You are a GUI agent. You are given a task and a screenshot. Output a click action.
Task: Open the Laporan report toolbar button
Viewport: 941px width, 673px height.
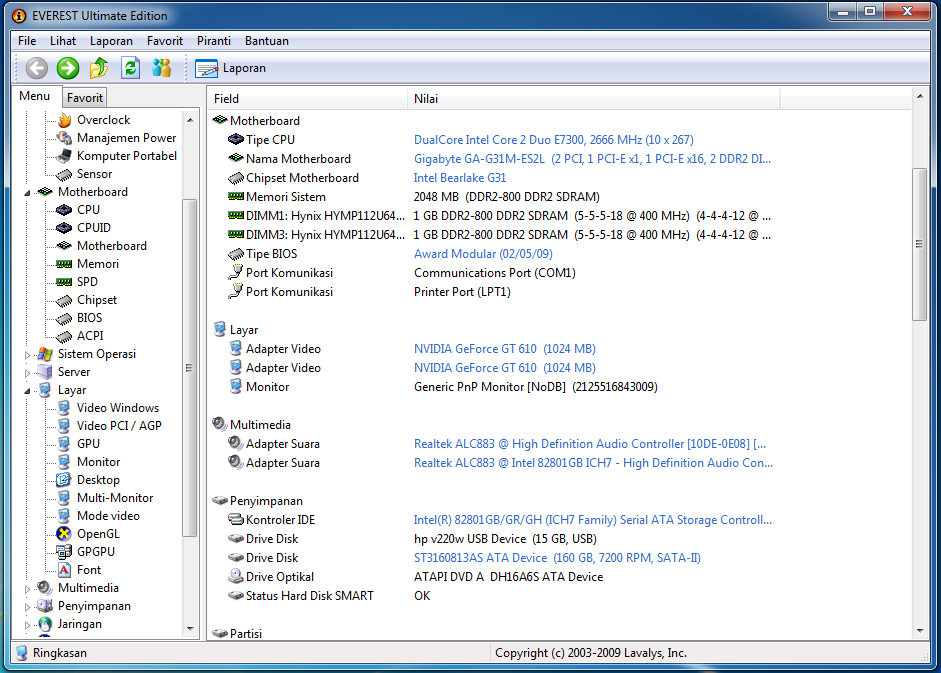[230, 68]
